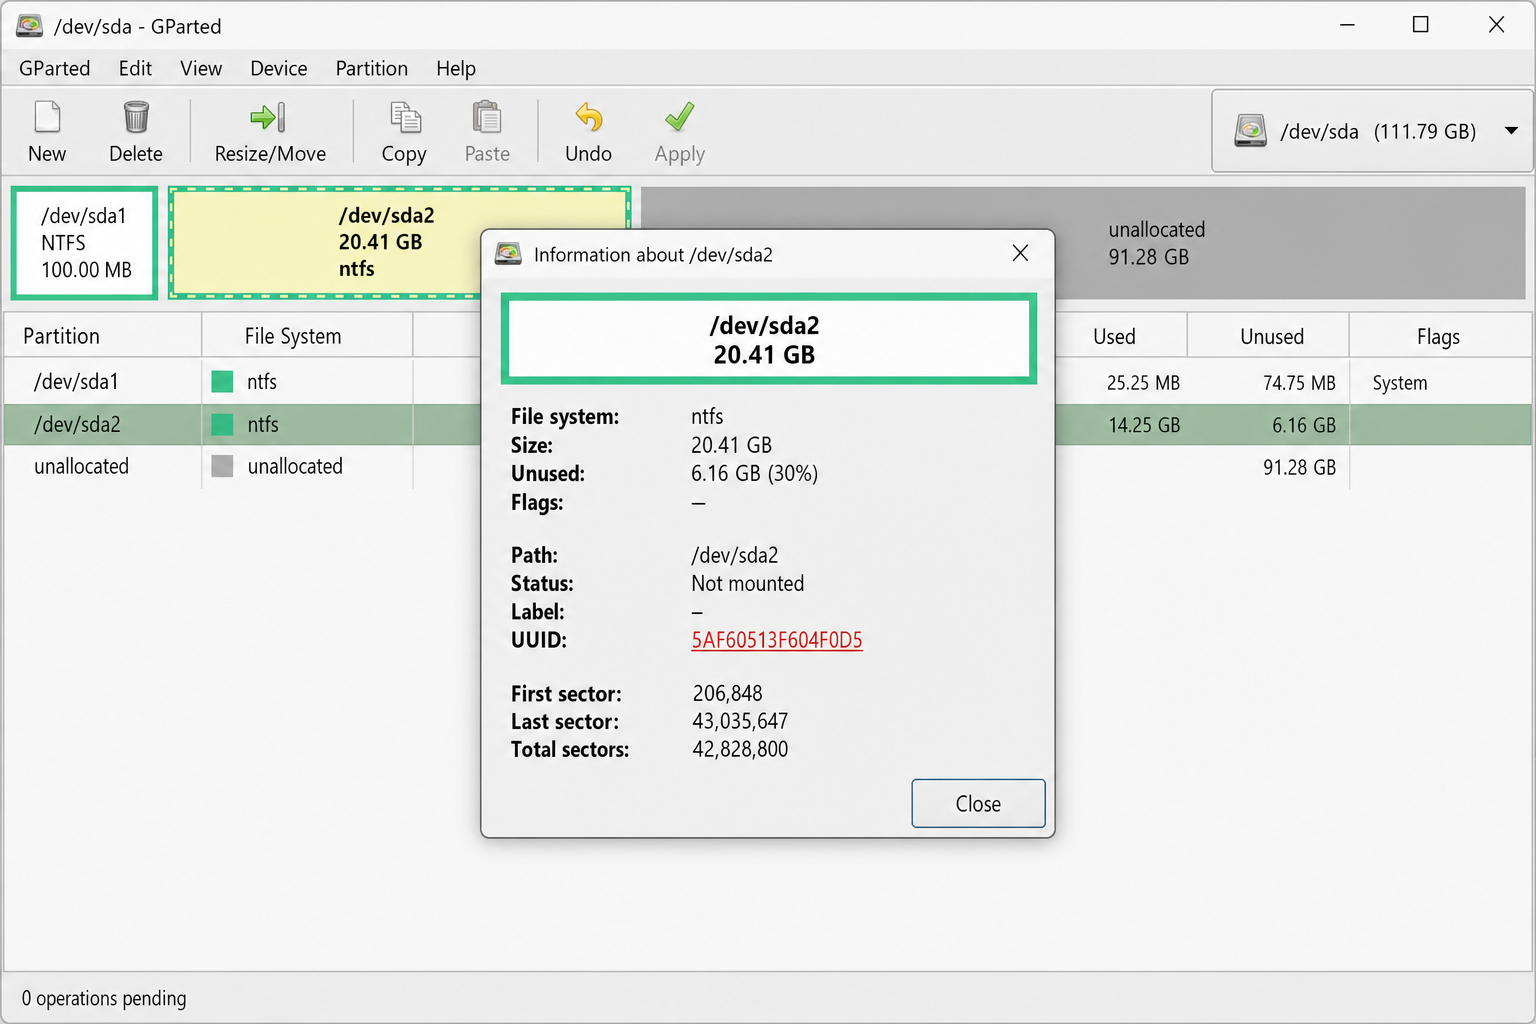This screenshot has width=1536, height=1024.
Task: Click the First sector value 206,848
Action: (727, 693)
